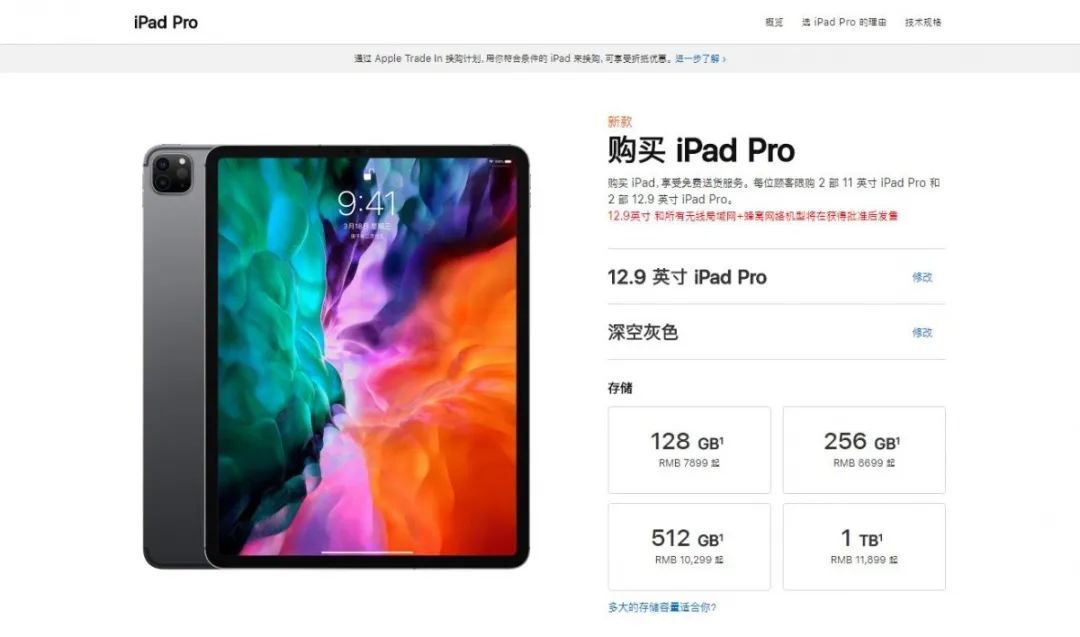Select the 128 GB storage option
The width and height of the screenshot is (1080, 637).
(689, 450)
